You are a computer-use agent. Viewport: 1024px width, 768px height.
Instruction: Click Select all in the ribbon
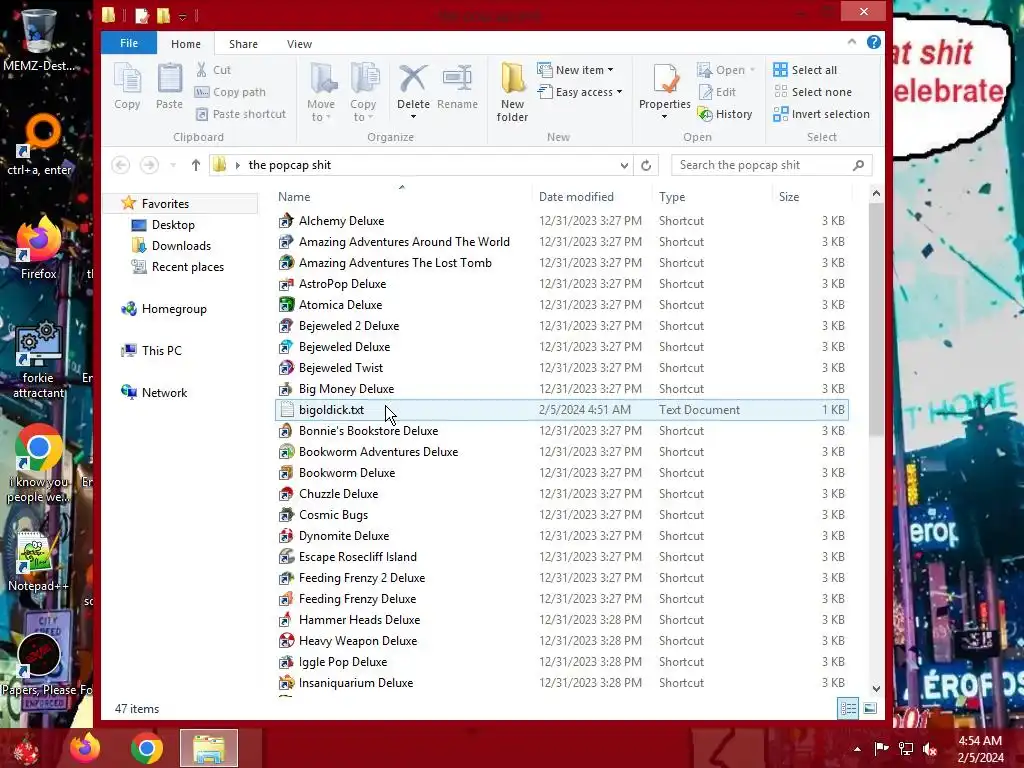805,70
